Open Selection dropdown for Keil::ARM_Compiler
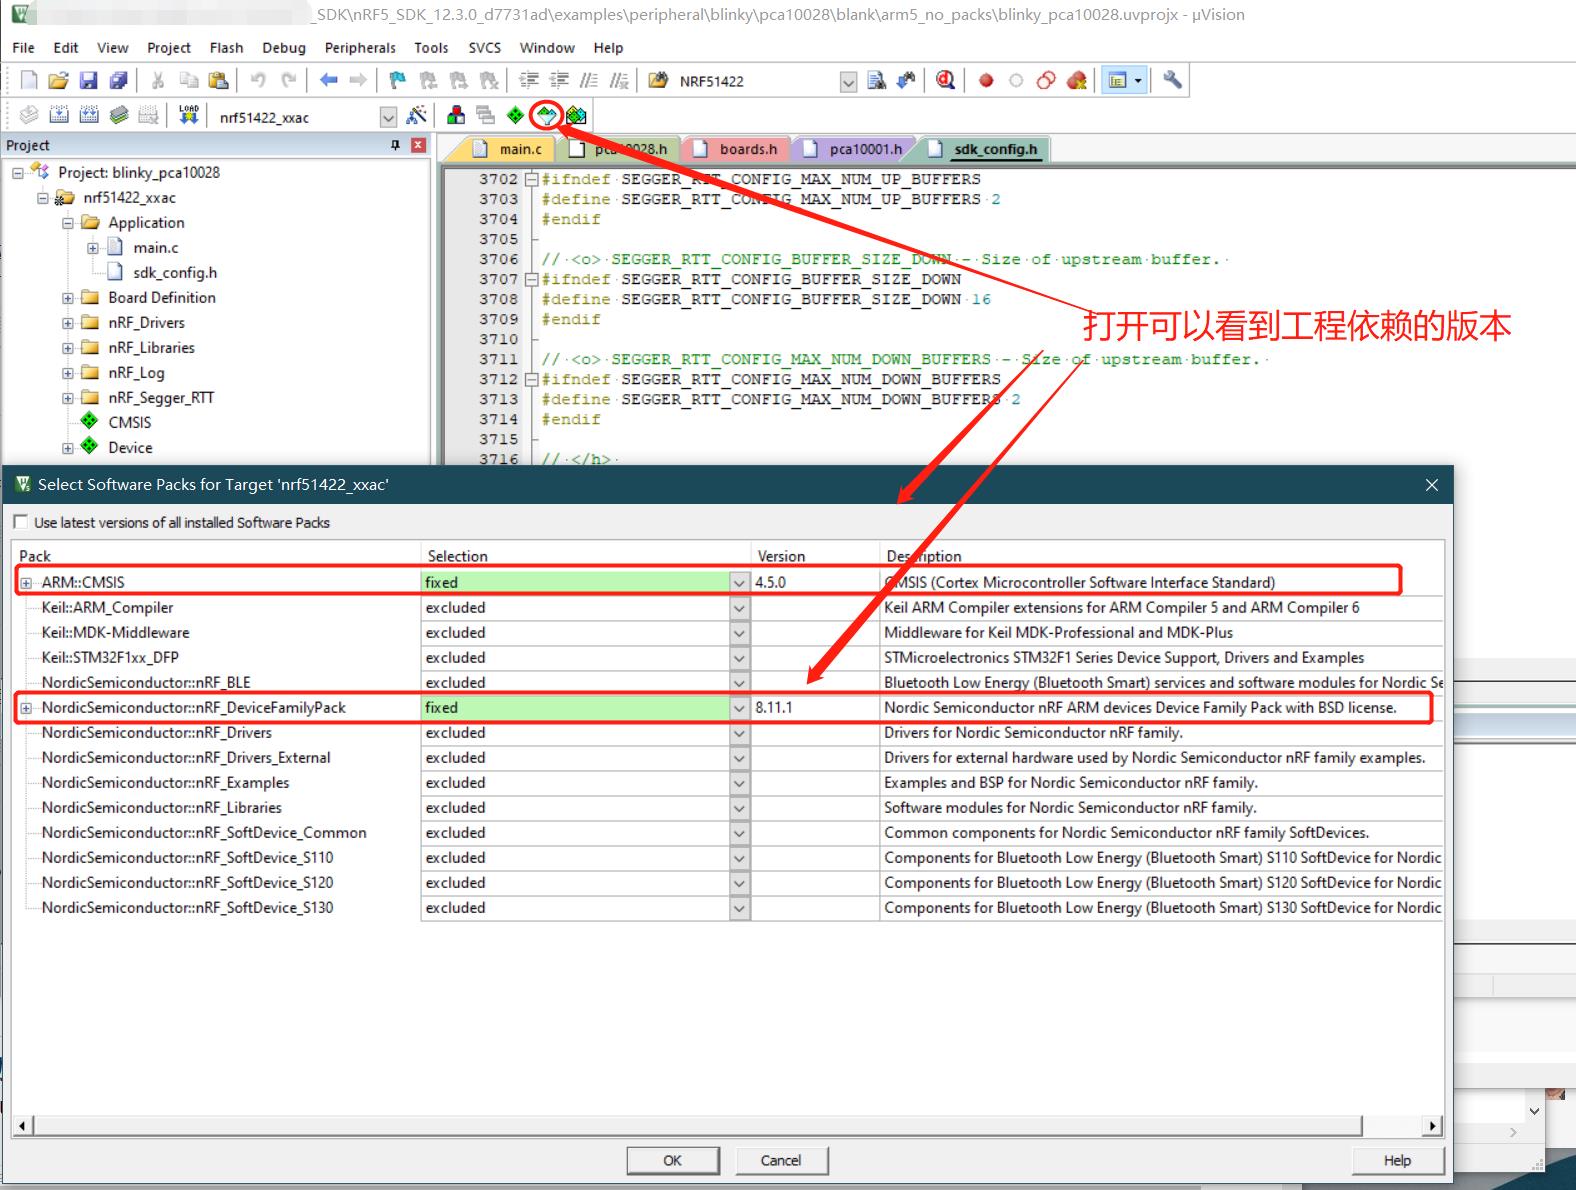 pos(739,607)
